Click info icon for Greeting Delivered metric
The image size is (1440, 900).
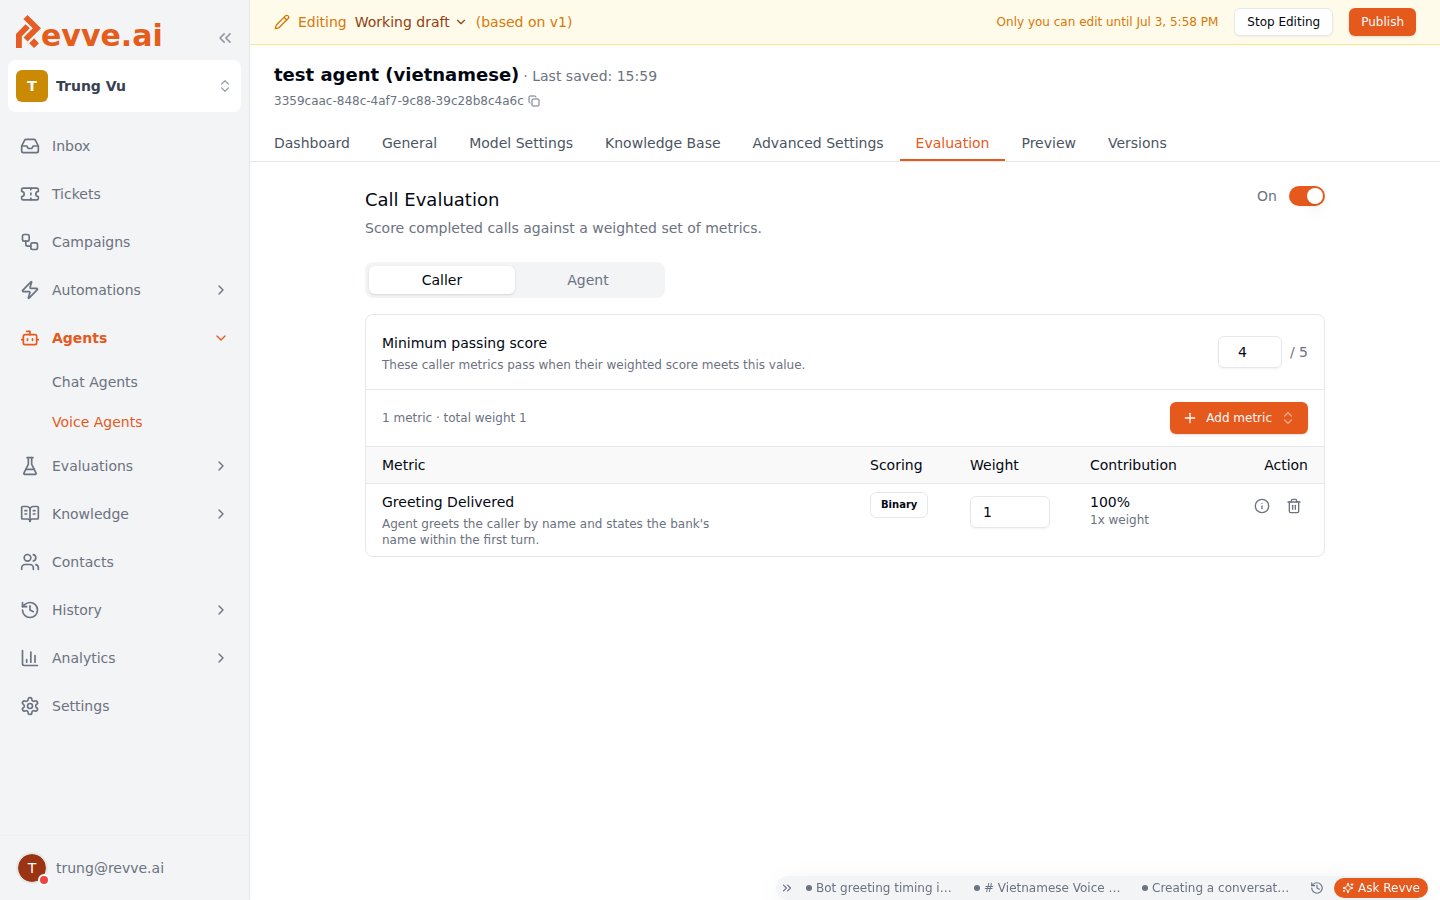1262,506
